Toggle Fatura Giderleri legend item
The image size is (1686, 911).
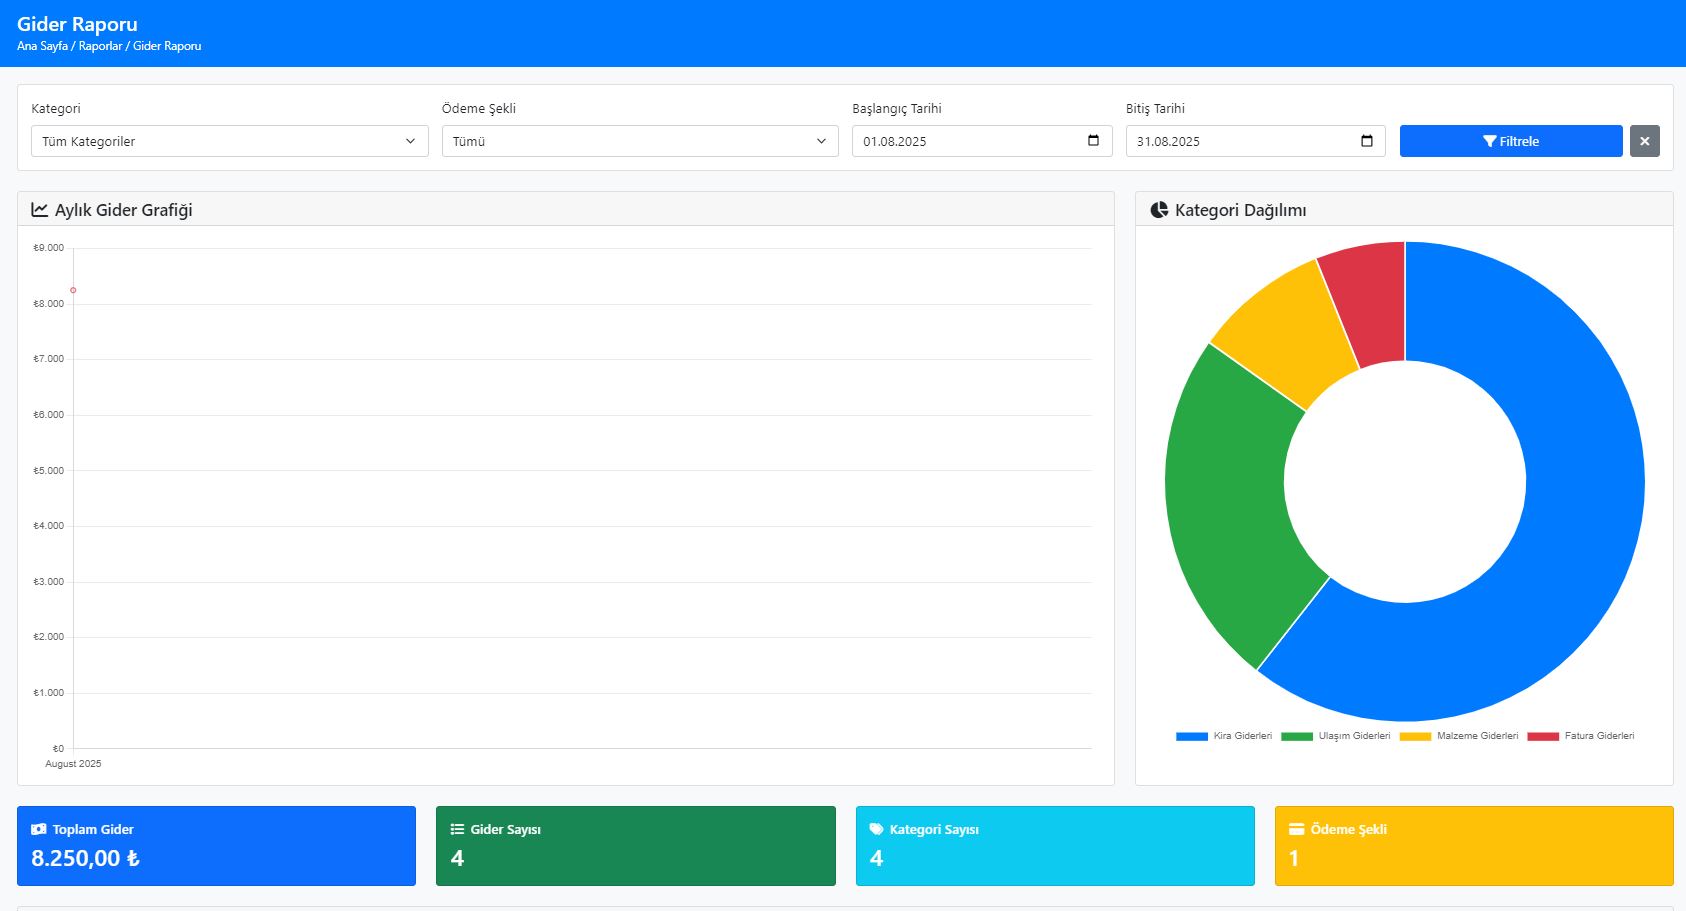pyautogui.click(x=1581, y=736)
